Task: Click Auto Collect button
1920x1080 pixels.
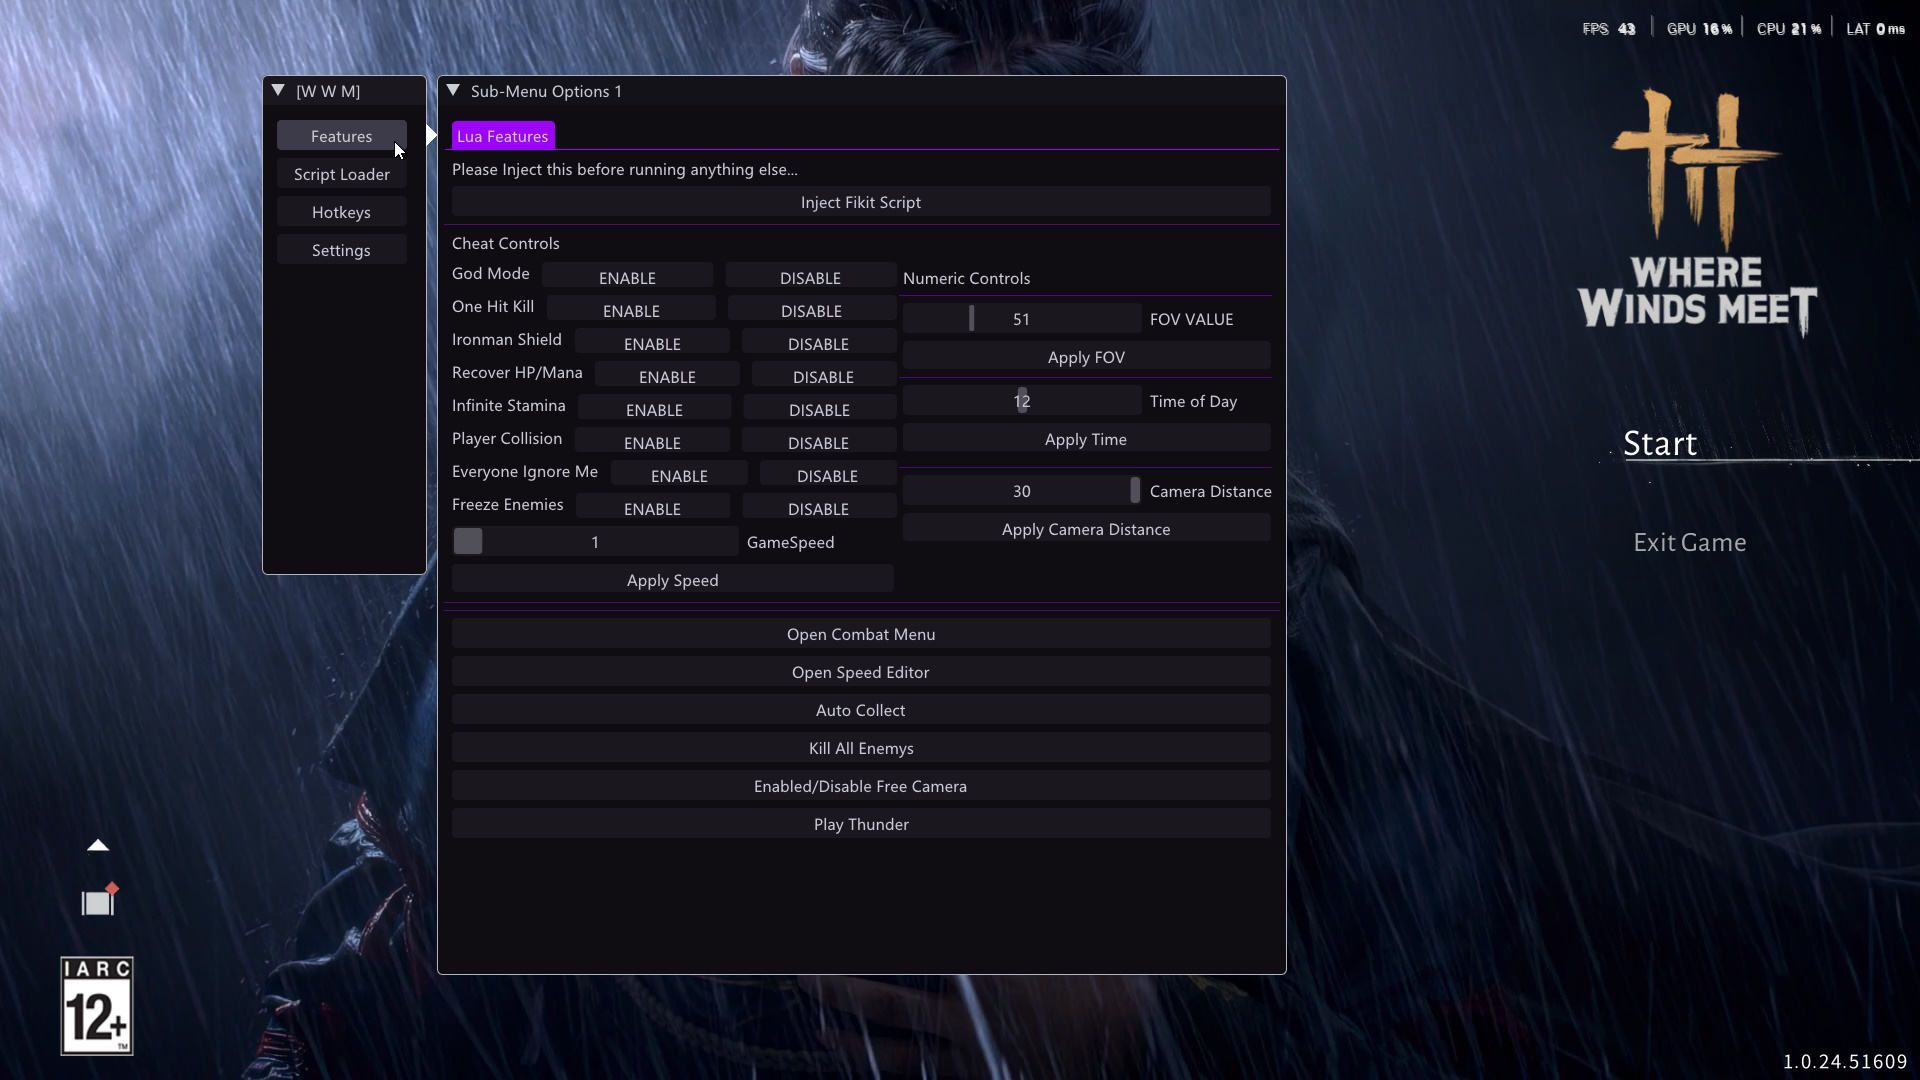Action: (x=861, y=710)
